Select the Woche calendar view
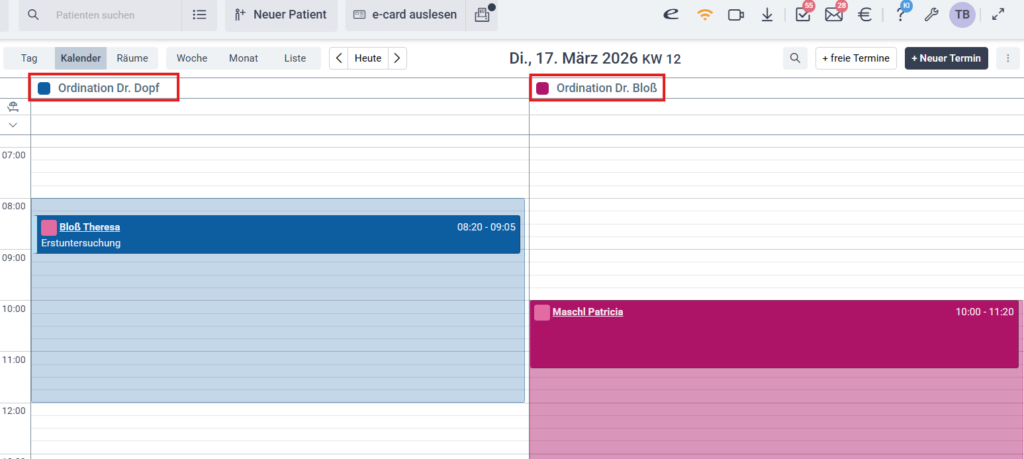 (192, 58)
